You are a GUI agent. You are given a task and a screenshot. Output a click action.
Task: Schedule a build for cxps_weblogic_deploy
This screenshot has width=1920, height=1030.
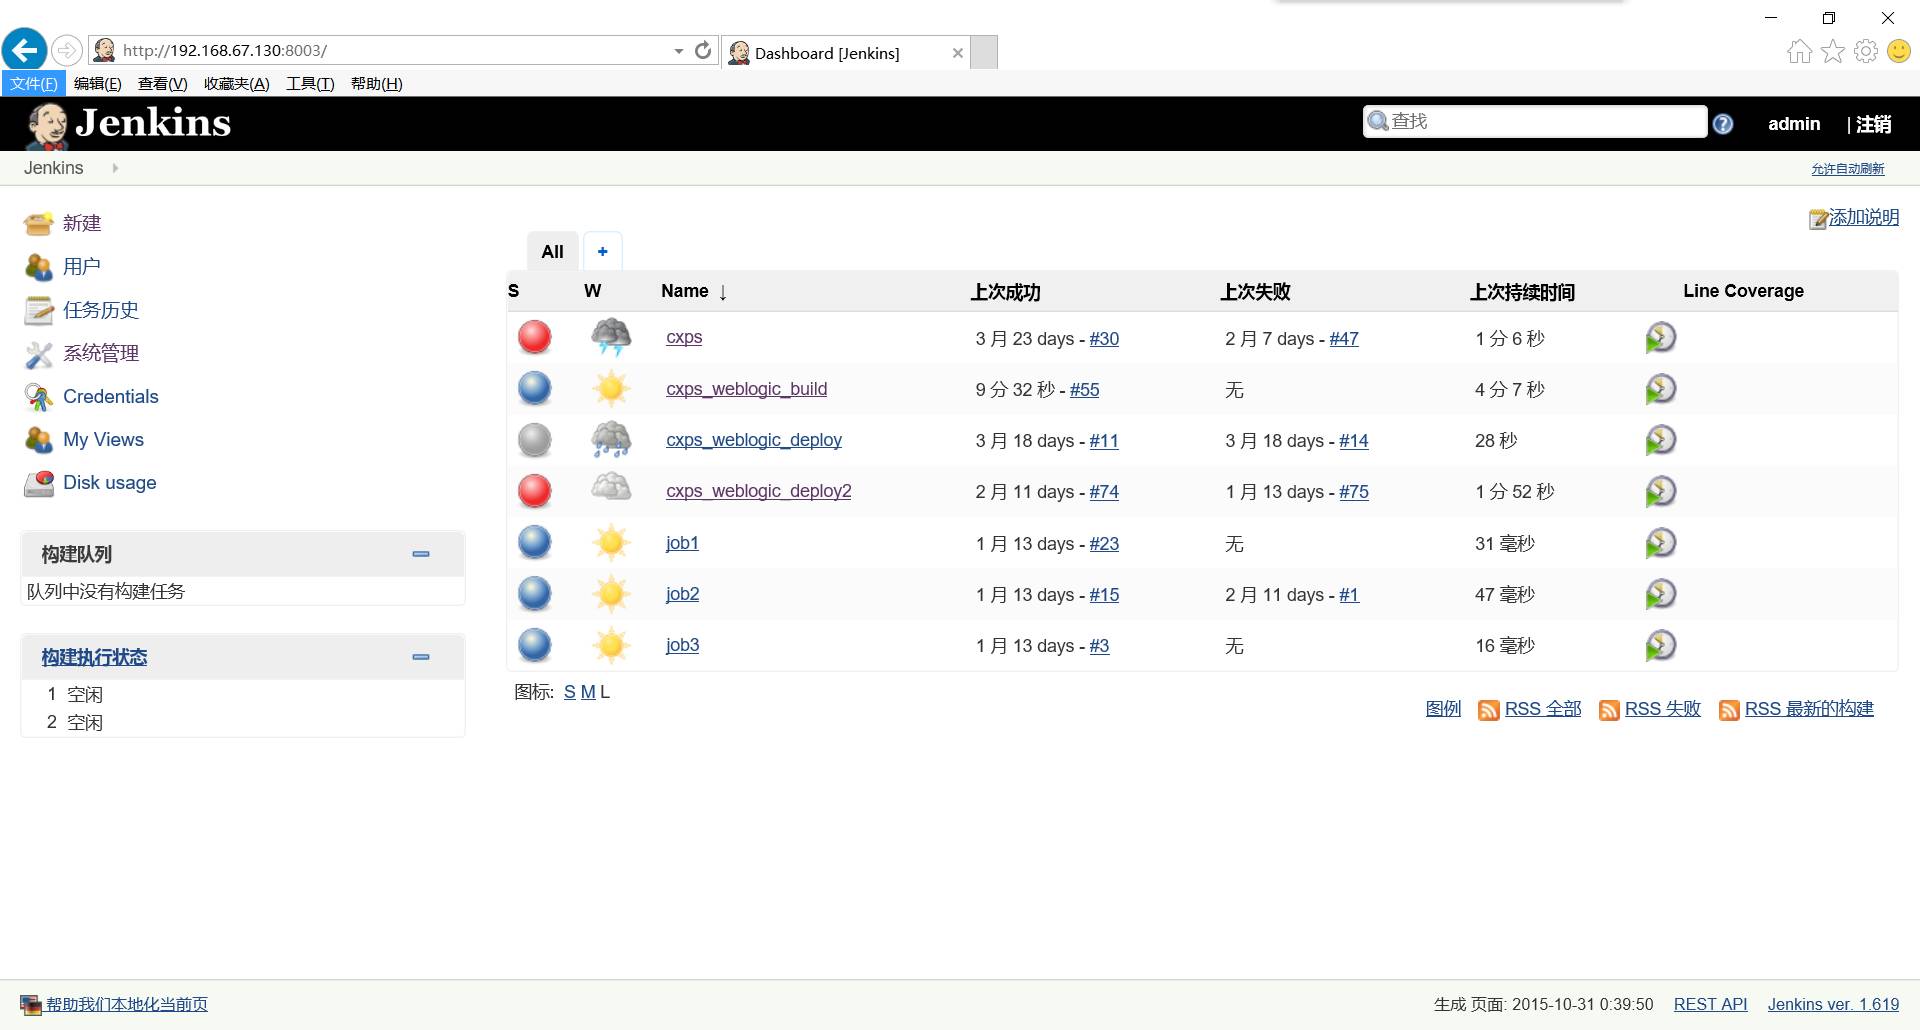coord(1660,440)
